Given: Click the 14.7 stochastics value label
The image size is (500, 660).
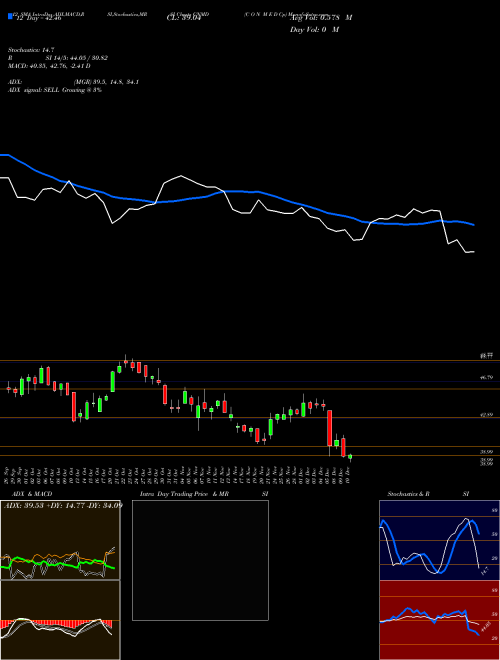Looking at the screenshot, I should [484, 572].
